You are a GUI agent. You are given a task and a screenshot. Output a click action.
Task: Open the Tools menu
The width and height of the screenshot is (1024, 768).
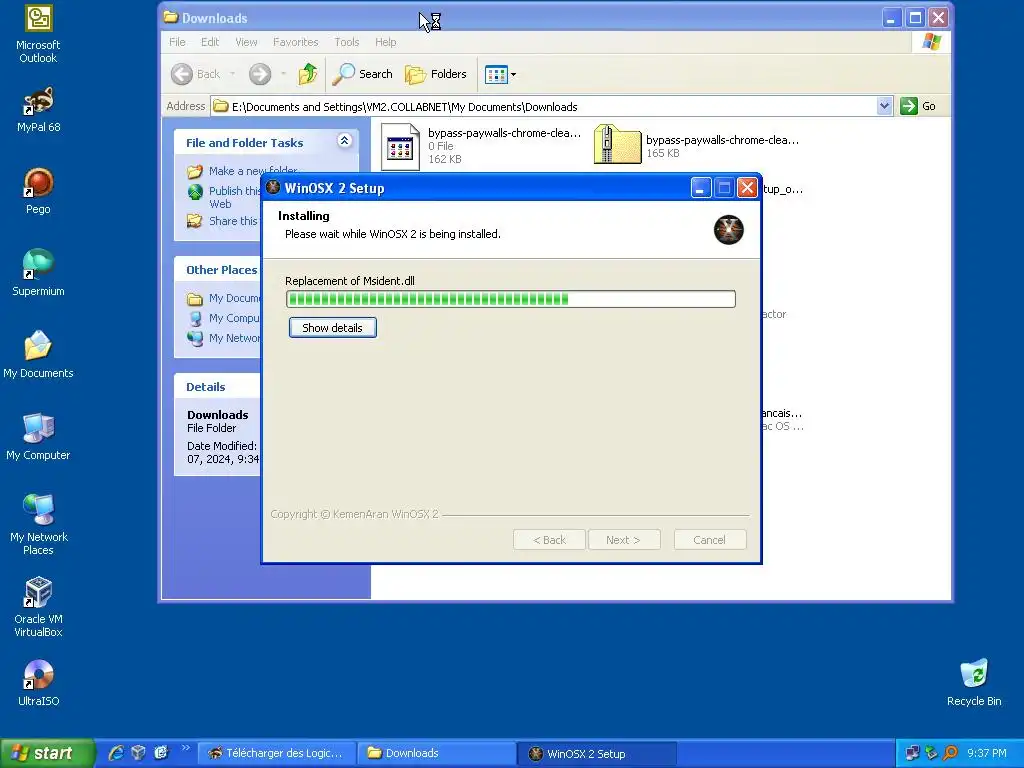point(347,42)
